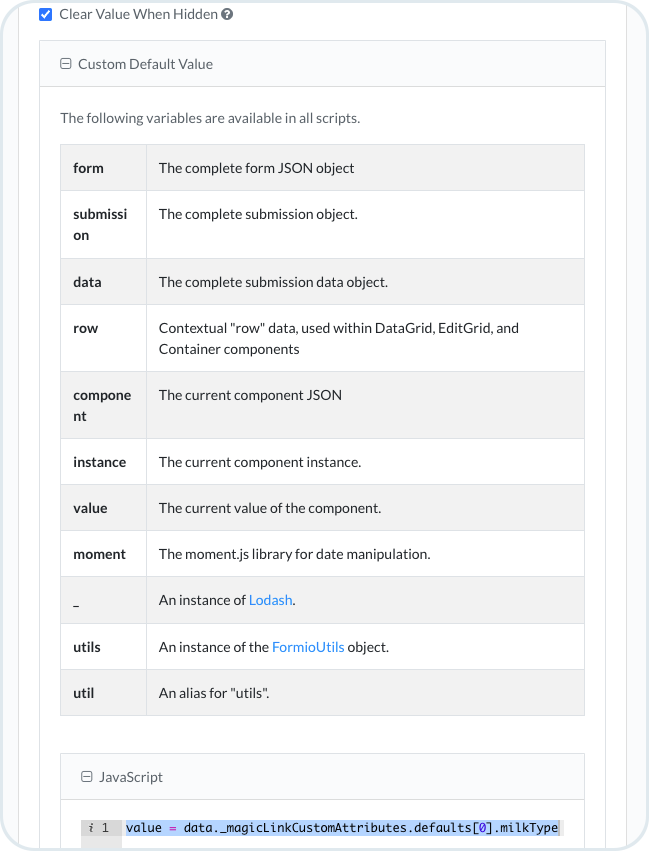Toggle the Clear Value When Hidden checkbox

pos(45,15)
